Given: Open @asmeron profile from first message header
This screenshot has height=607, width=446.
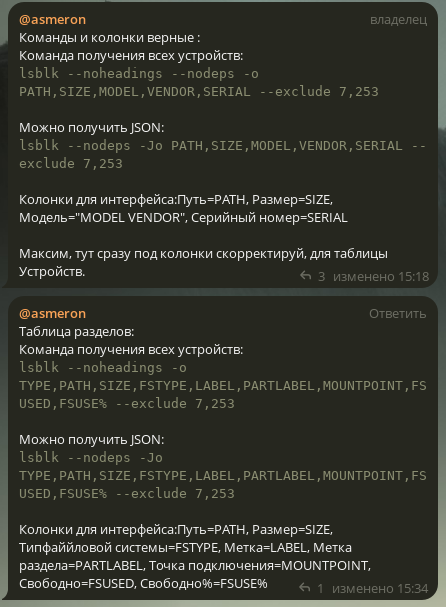Looking at the screenshot, I should click(52, 20).
